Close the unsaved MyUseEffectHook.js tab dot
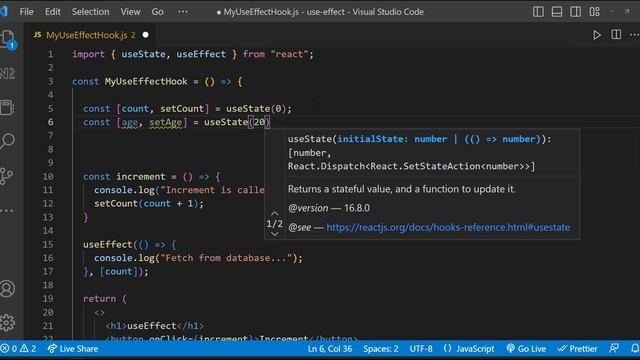This screenshot has width=640, height=360. 146,35
